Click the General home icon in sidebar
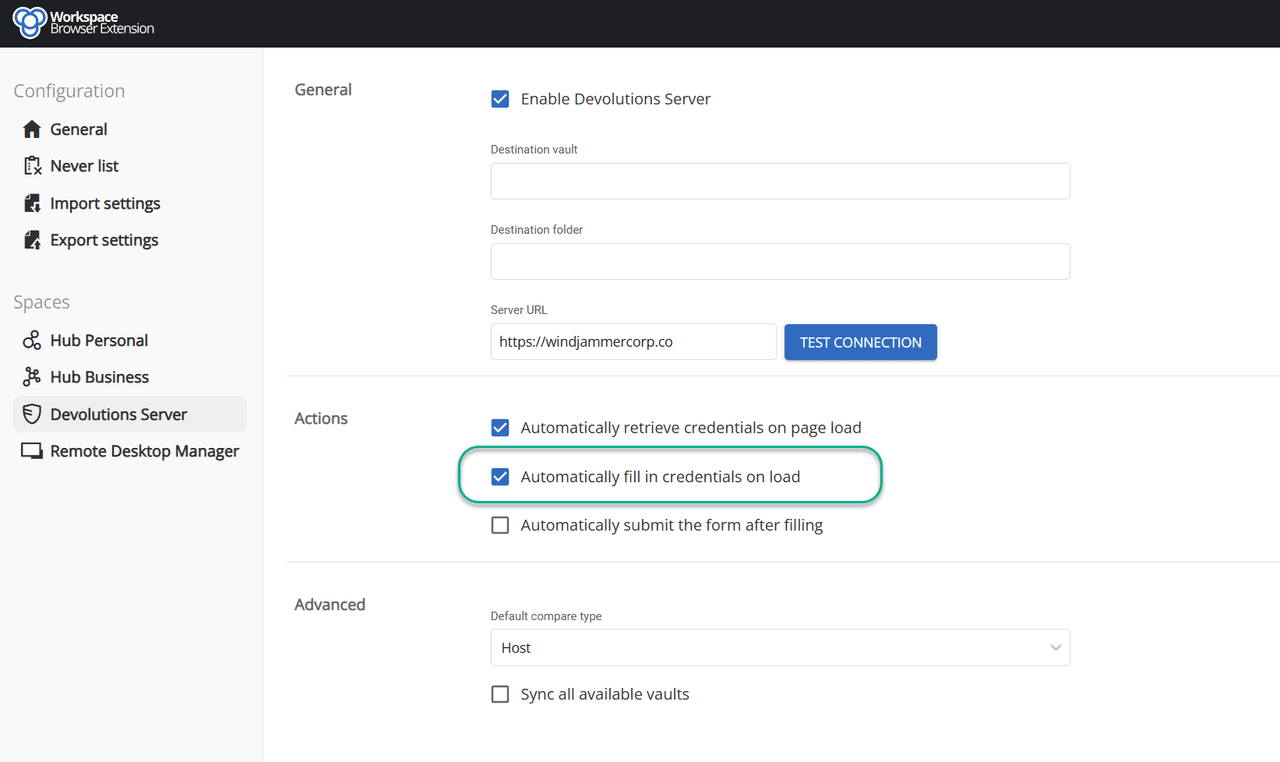Viewport: 1280px width, 762px height. (x=32, y=129)
